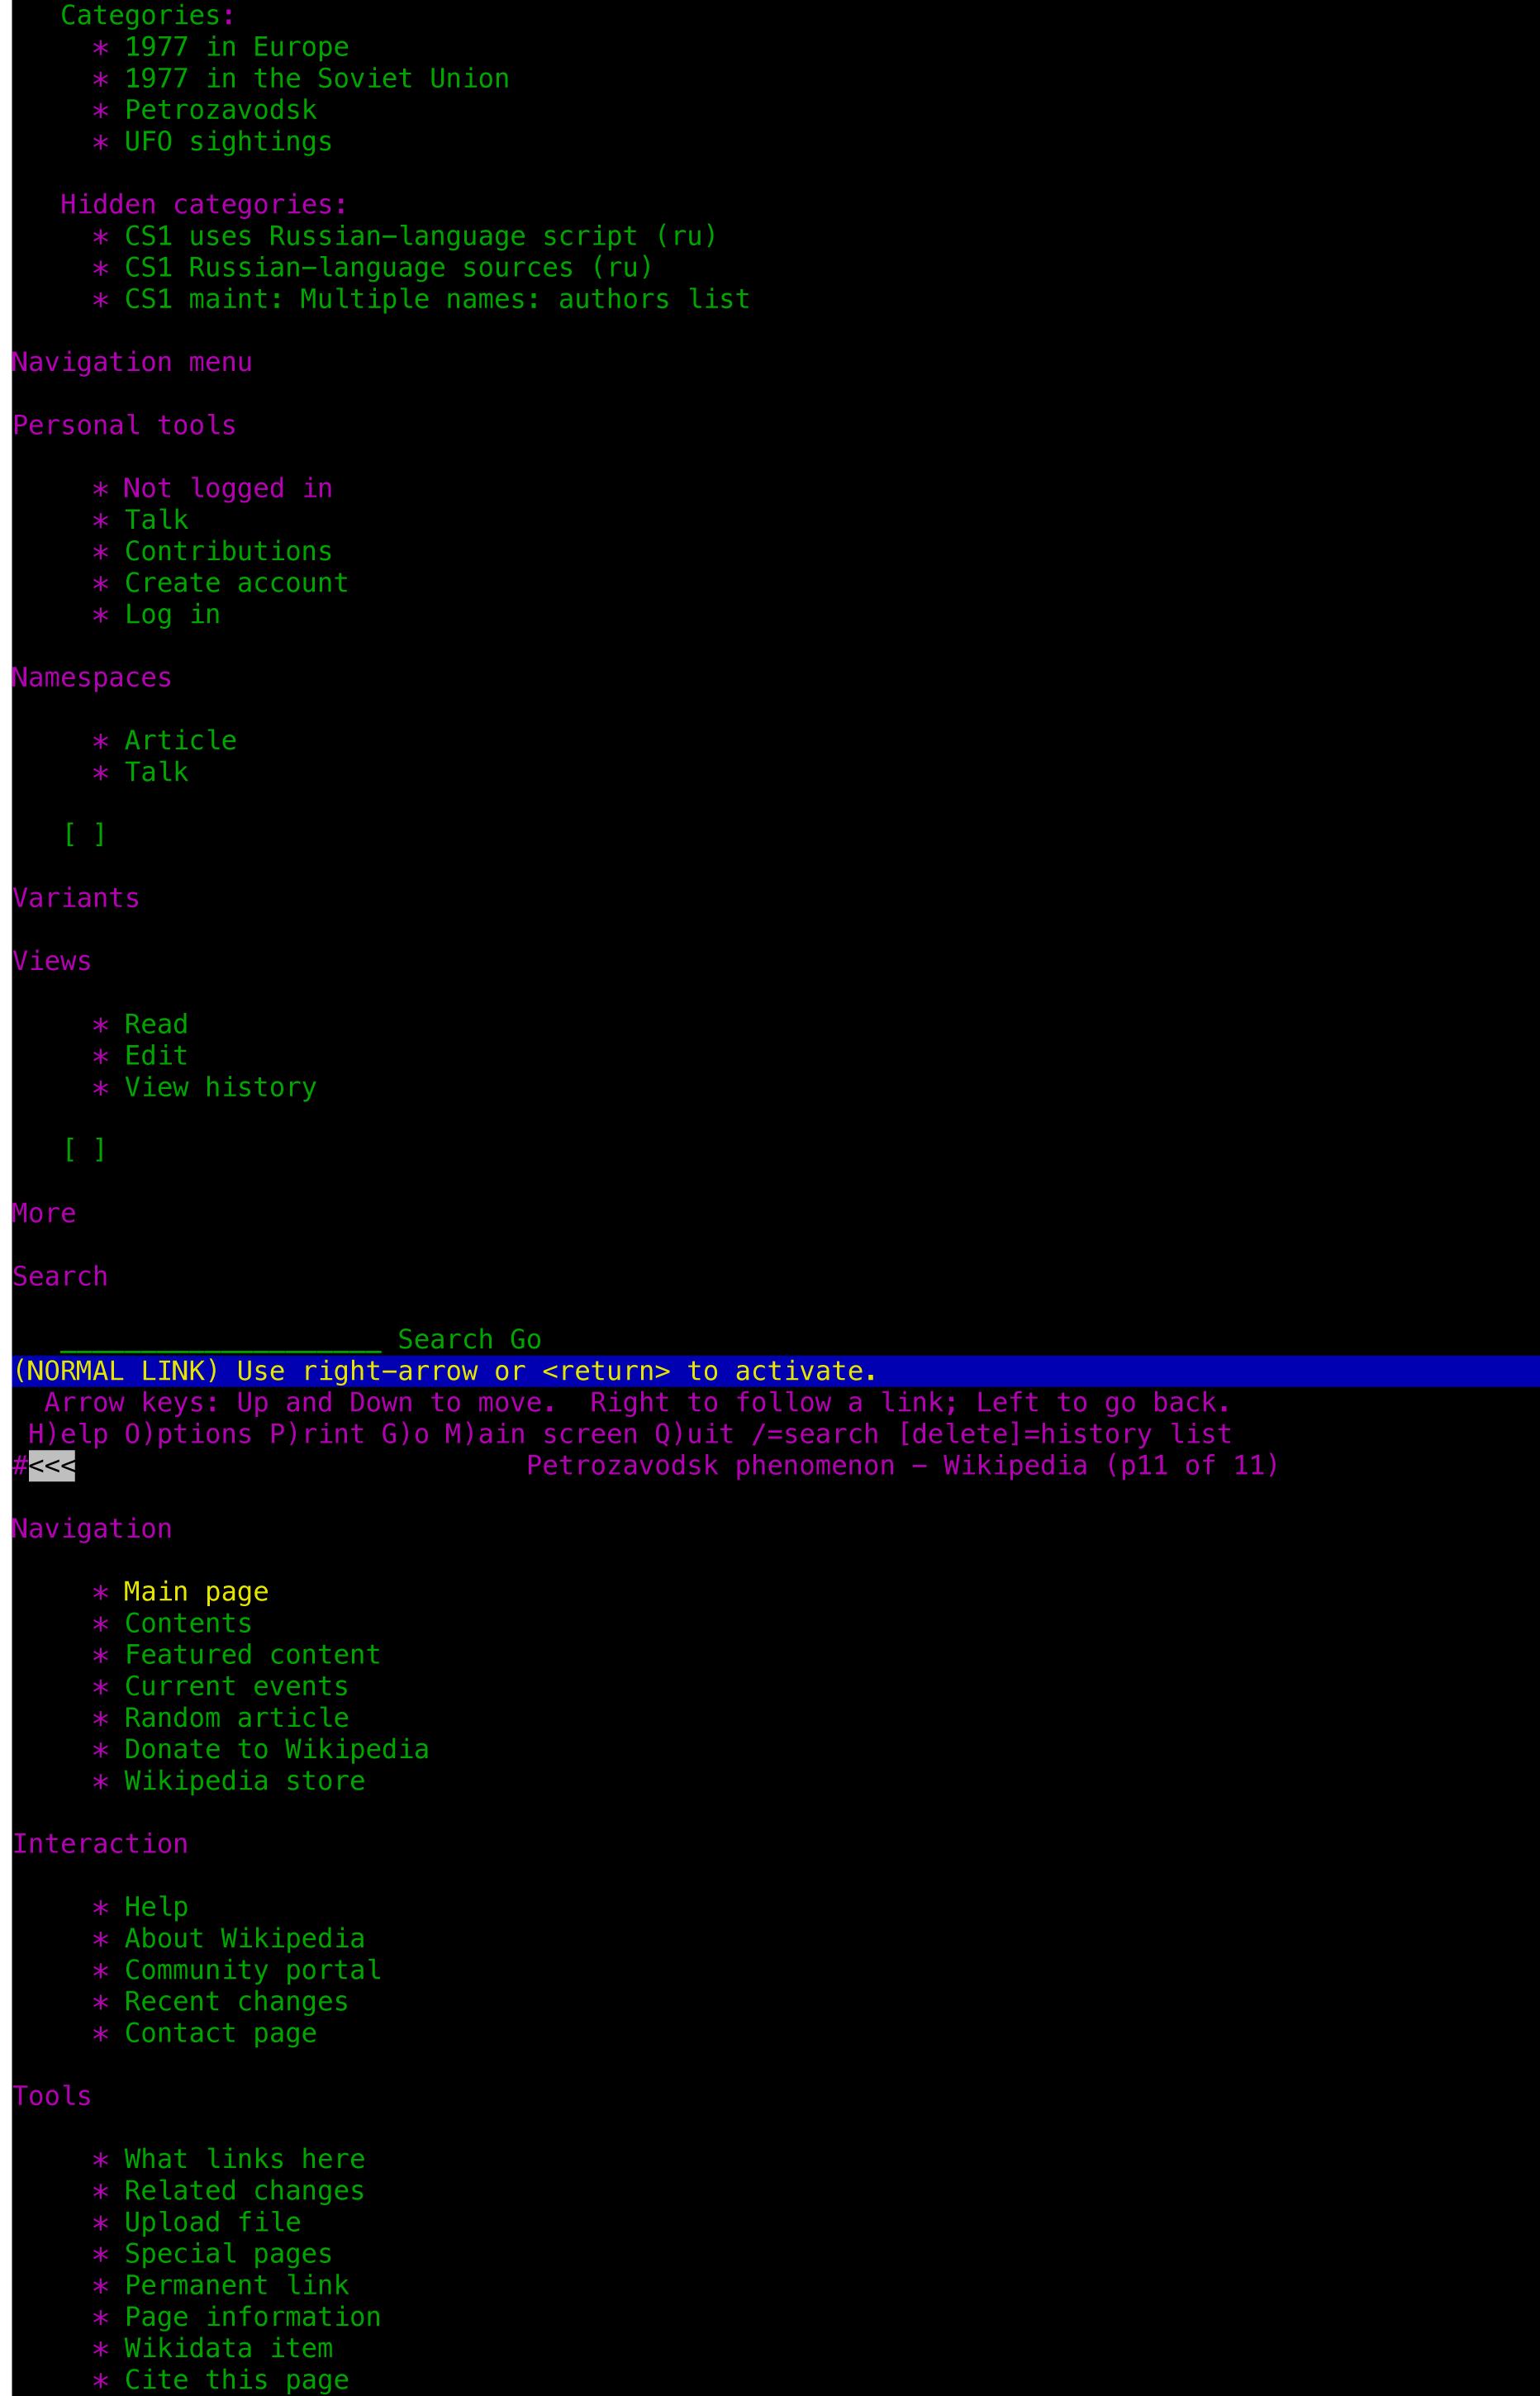This screenshot has height=2396, width=1540.
Task: Click the H)elp command in status line
Action: tap(69, 1435)
